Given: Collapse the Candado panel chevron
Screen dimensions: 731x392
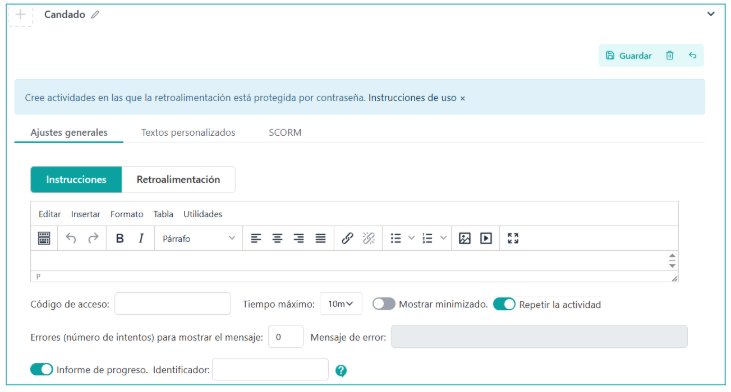Looking at the screenshot, I should (710, 14).
